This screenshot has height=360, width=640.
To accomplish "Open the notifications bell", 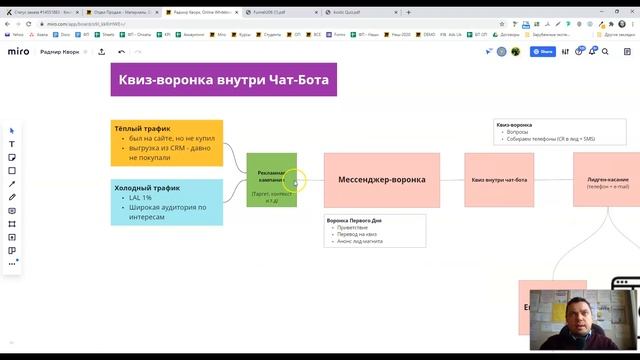I will point(592,51).
